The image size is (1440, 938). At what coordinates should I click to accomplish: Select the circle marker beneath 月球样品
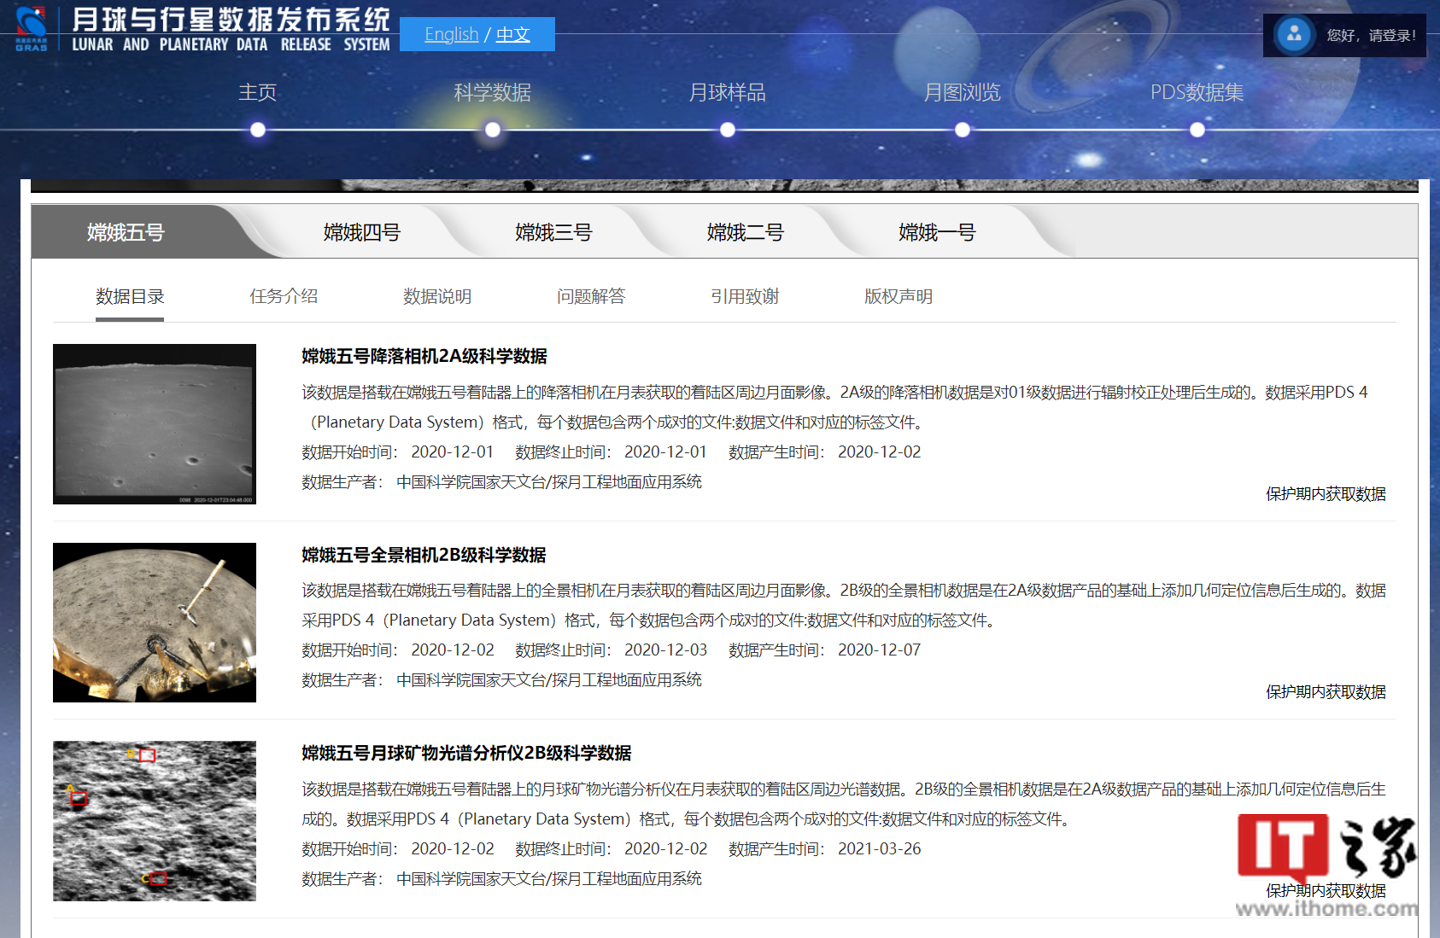point(727,128)
